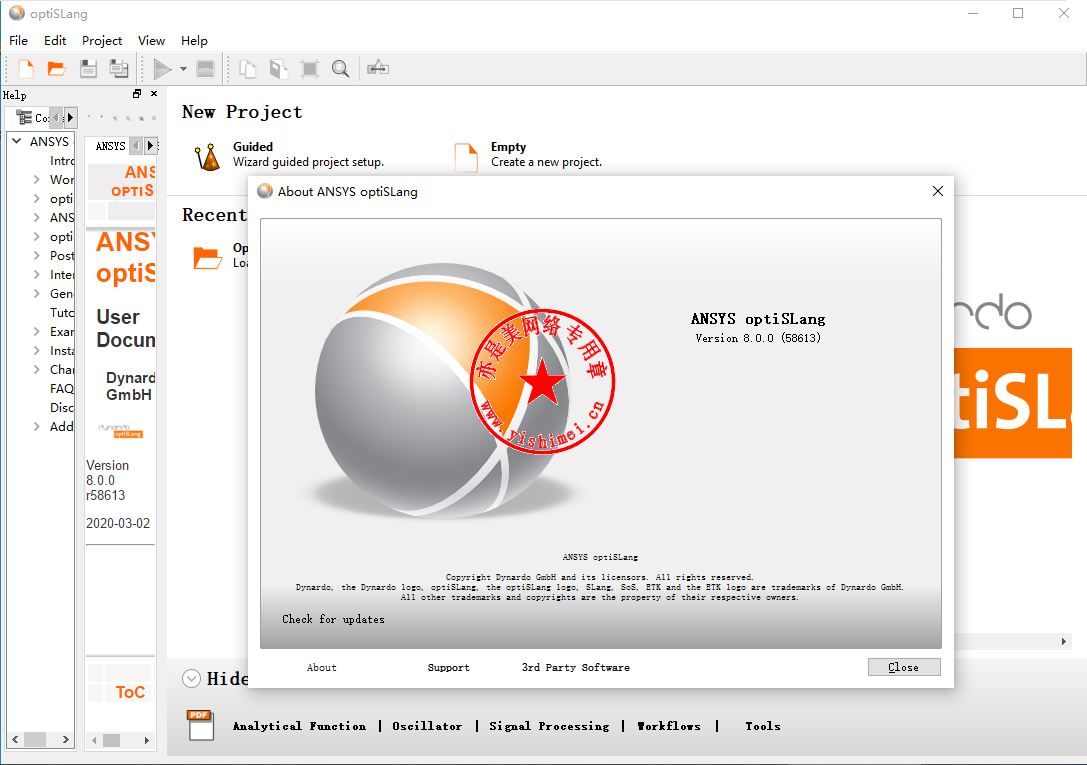Open the Workflows link
This screenshot has width=1087, height=765.
pos(669,726)
